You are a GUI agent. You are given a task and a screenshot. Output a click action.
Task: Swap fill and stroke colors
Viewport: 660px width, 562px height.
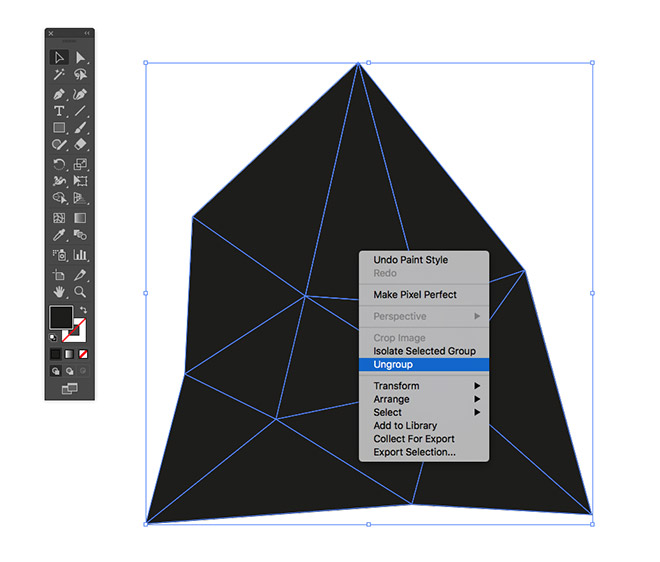83,310
